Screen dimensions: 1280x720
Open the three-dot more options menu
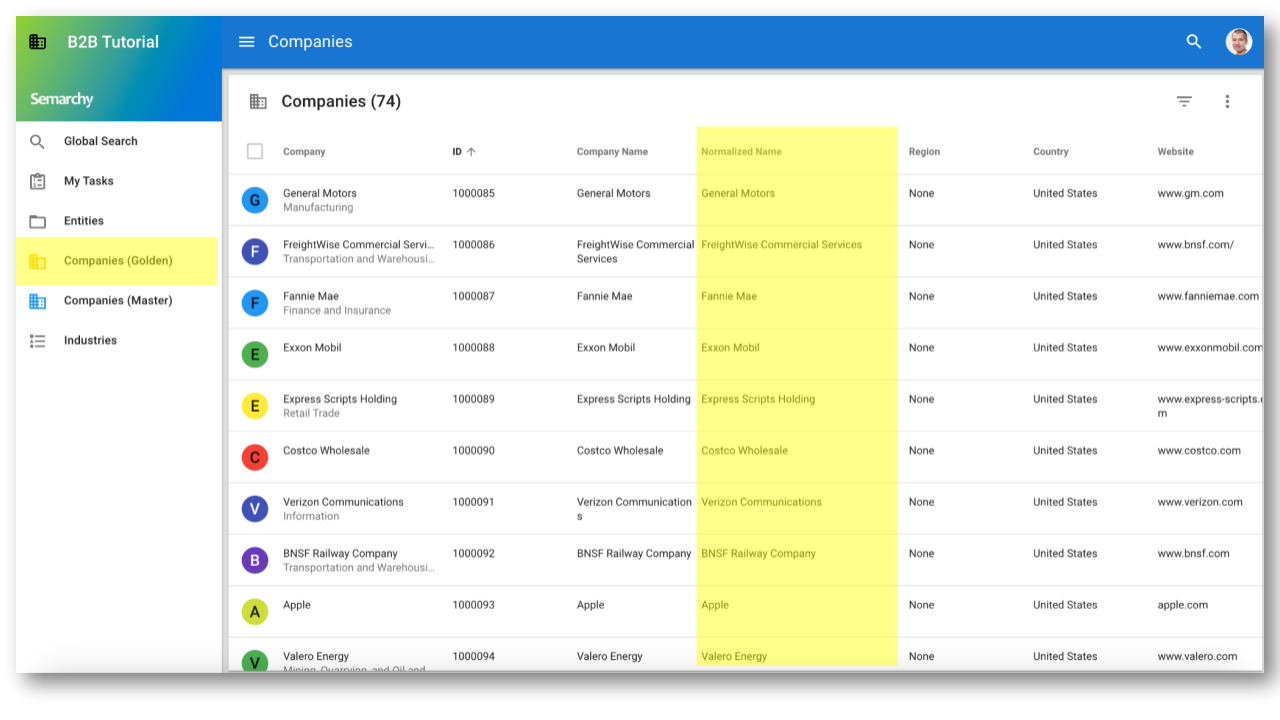pos(1227,101)
